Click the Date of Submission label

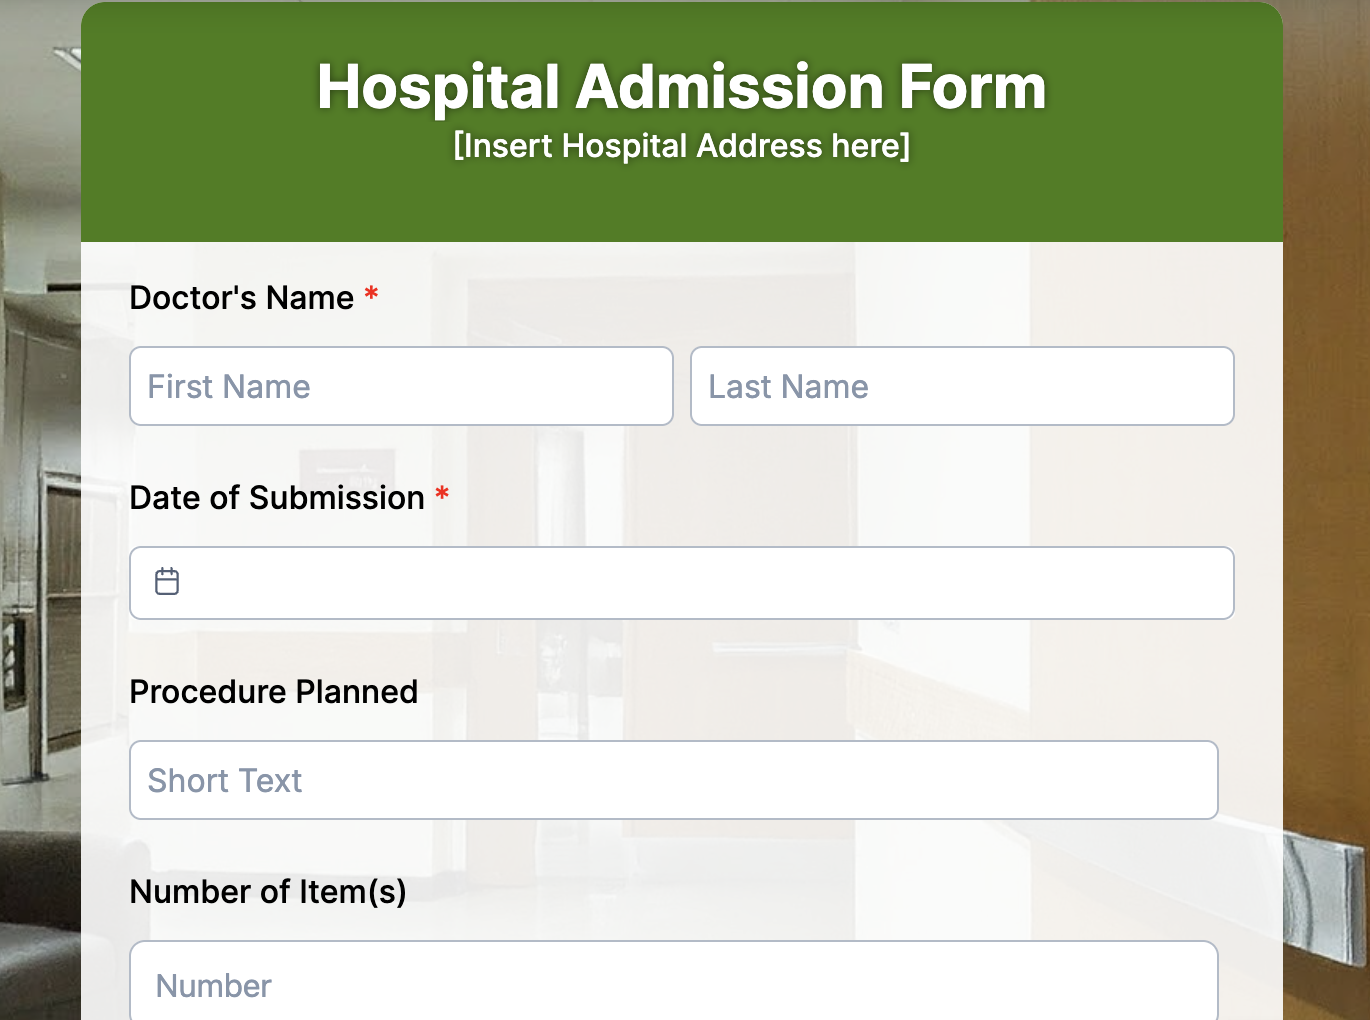(278, 497)
